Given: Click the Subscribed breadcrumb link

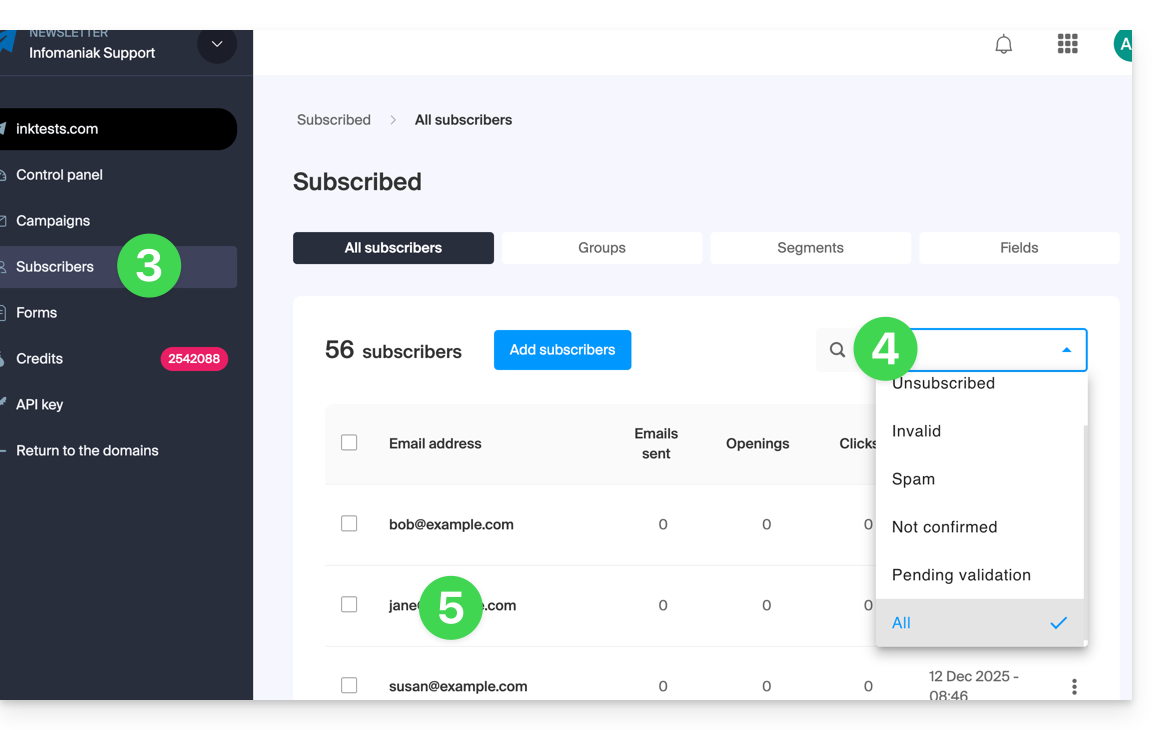Looking at the screenshot, I should (x=334, y=120).
